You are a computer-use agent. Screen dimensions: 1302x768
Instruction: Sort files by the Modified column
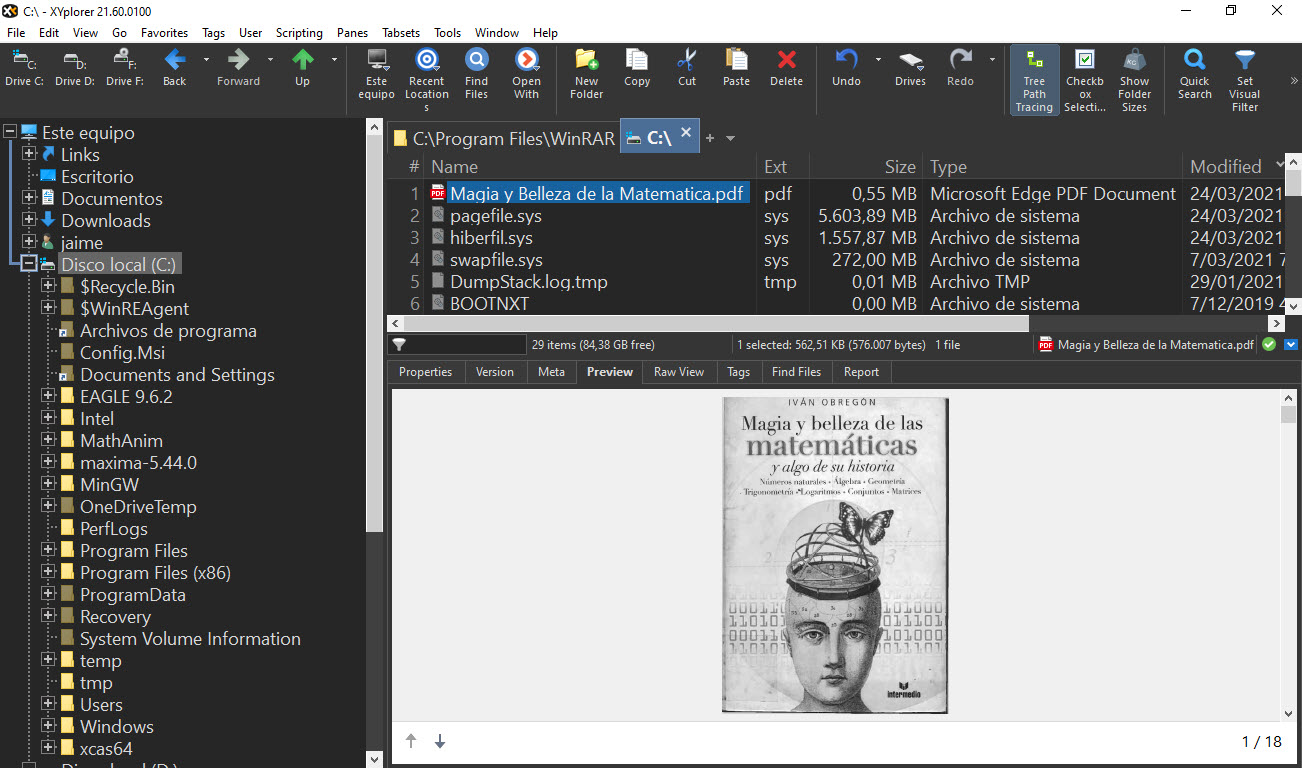click(1232, 167)
